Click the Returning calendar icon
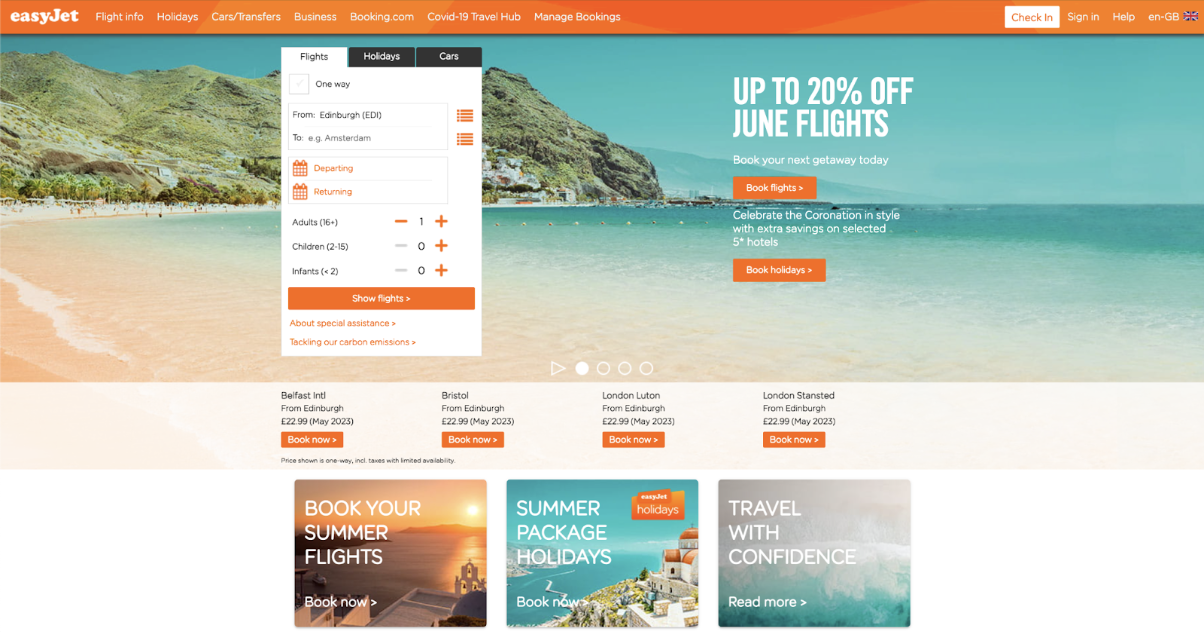Screen dimensions: 1204x632 pyautogui.click(x=300, y=191)
